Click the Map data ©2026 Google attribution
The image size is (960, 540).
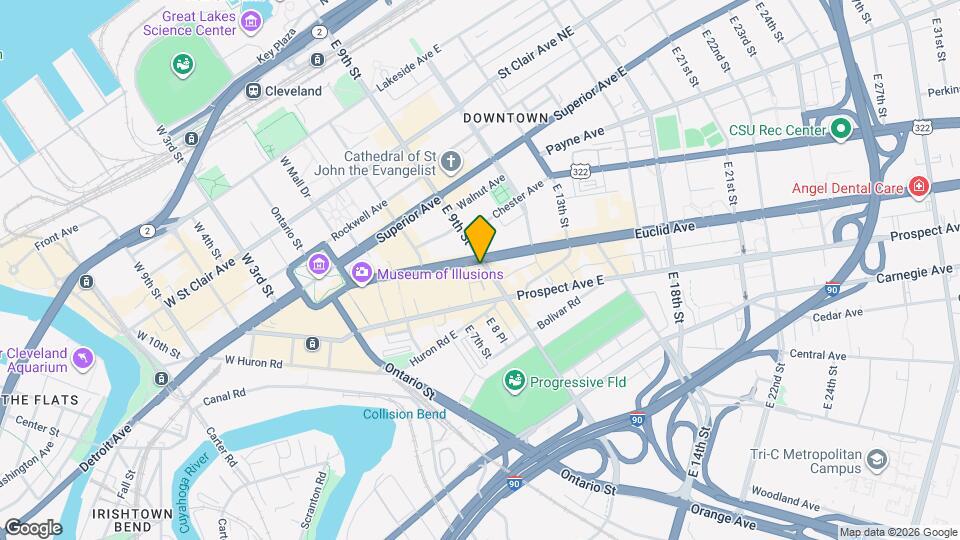(898, 533)
